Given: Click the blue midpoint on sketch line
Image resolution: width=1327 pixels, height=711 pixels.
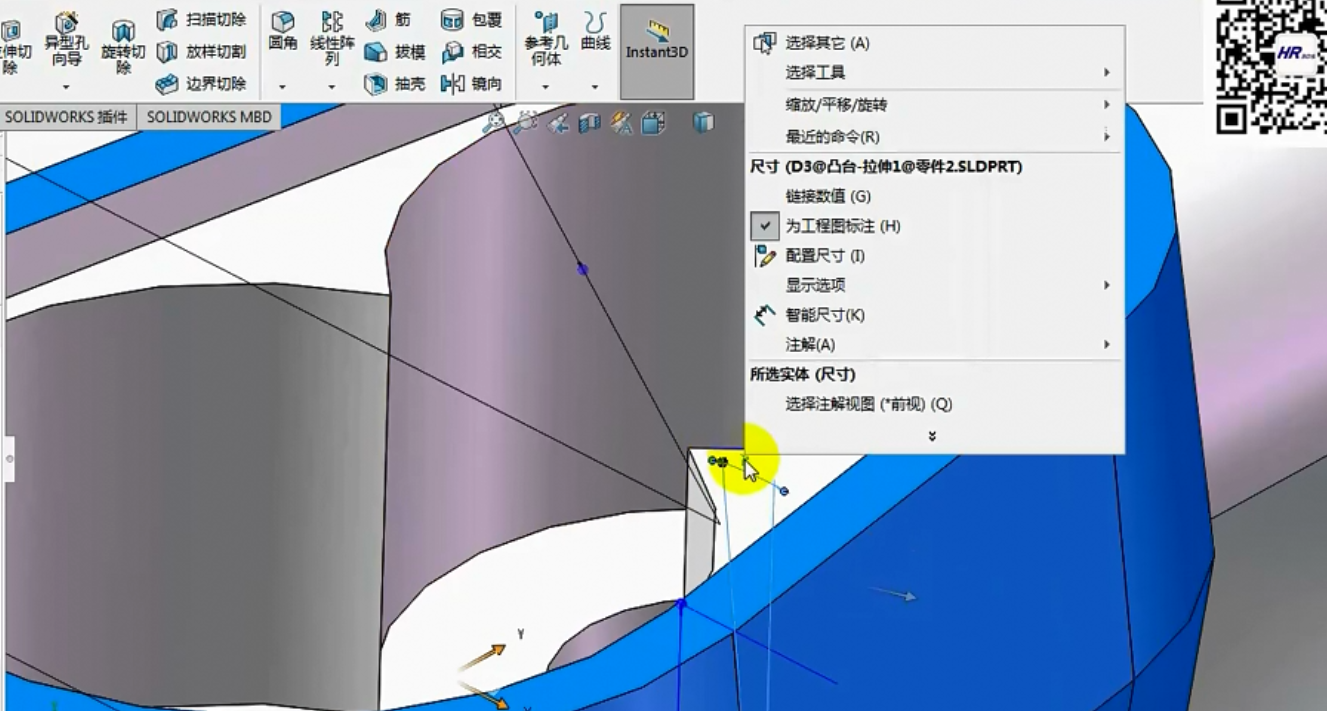Looking at the screenshot, I should click(x=582, y=269).
